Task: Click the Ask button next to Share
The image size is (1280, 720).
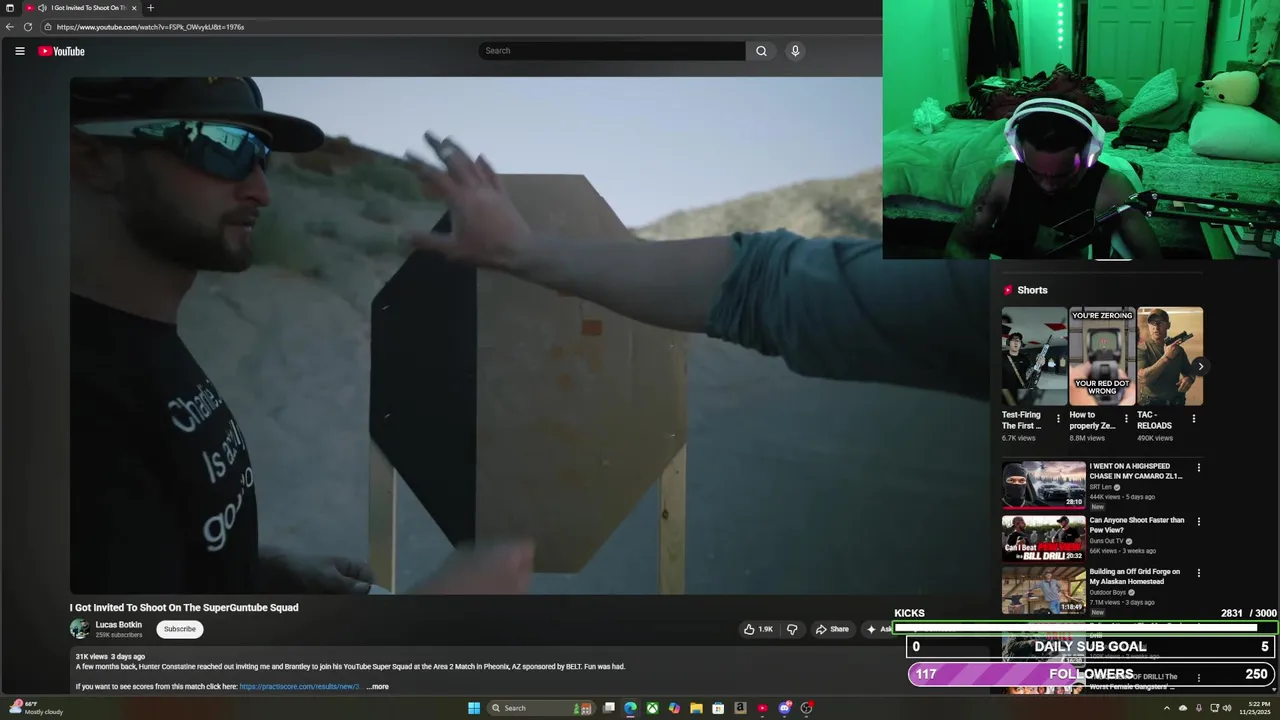Action: [878, 629]
